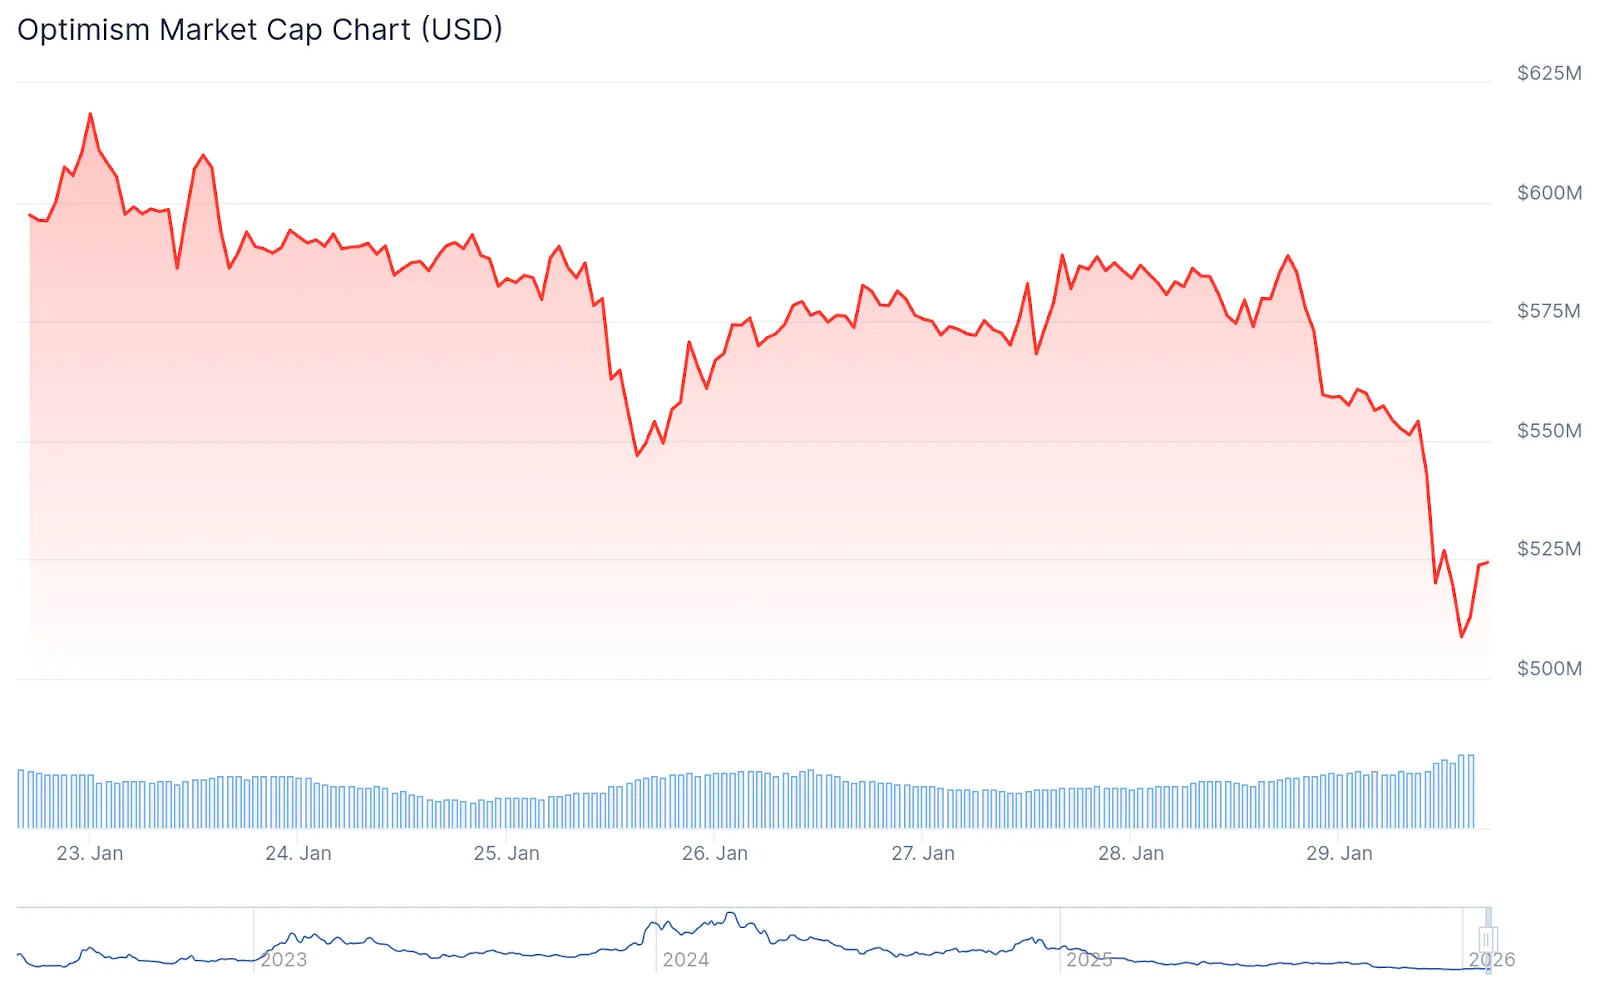Select the 28. Jan axis label
Viewport: 1600px width, 998px height.
1131,853
